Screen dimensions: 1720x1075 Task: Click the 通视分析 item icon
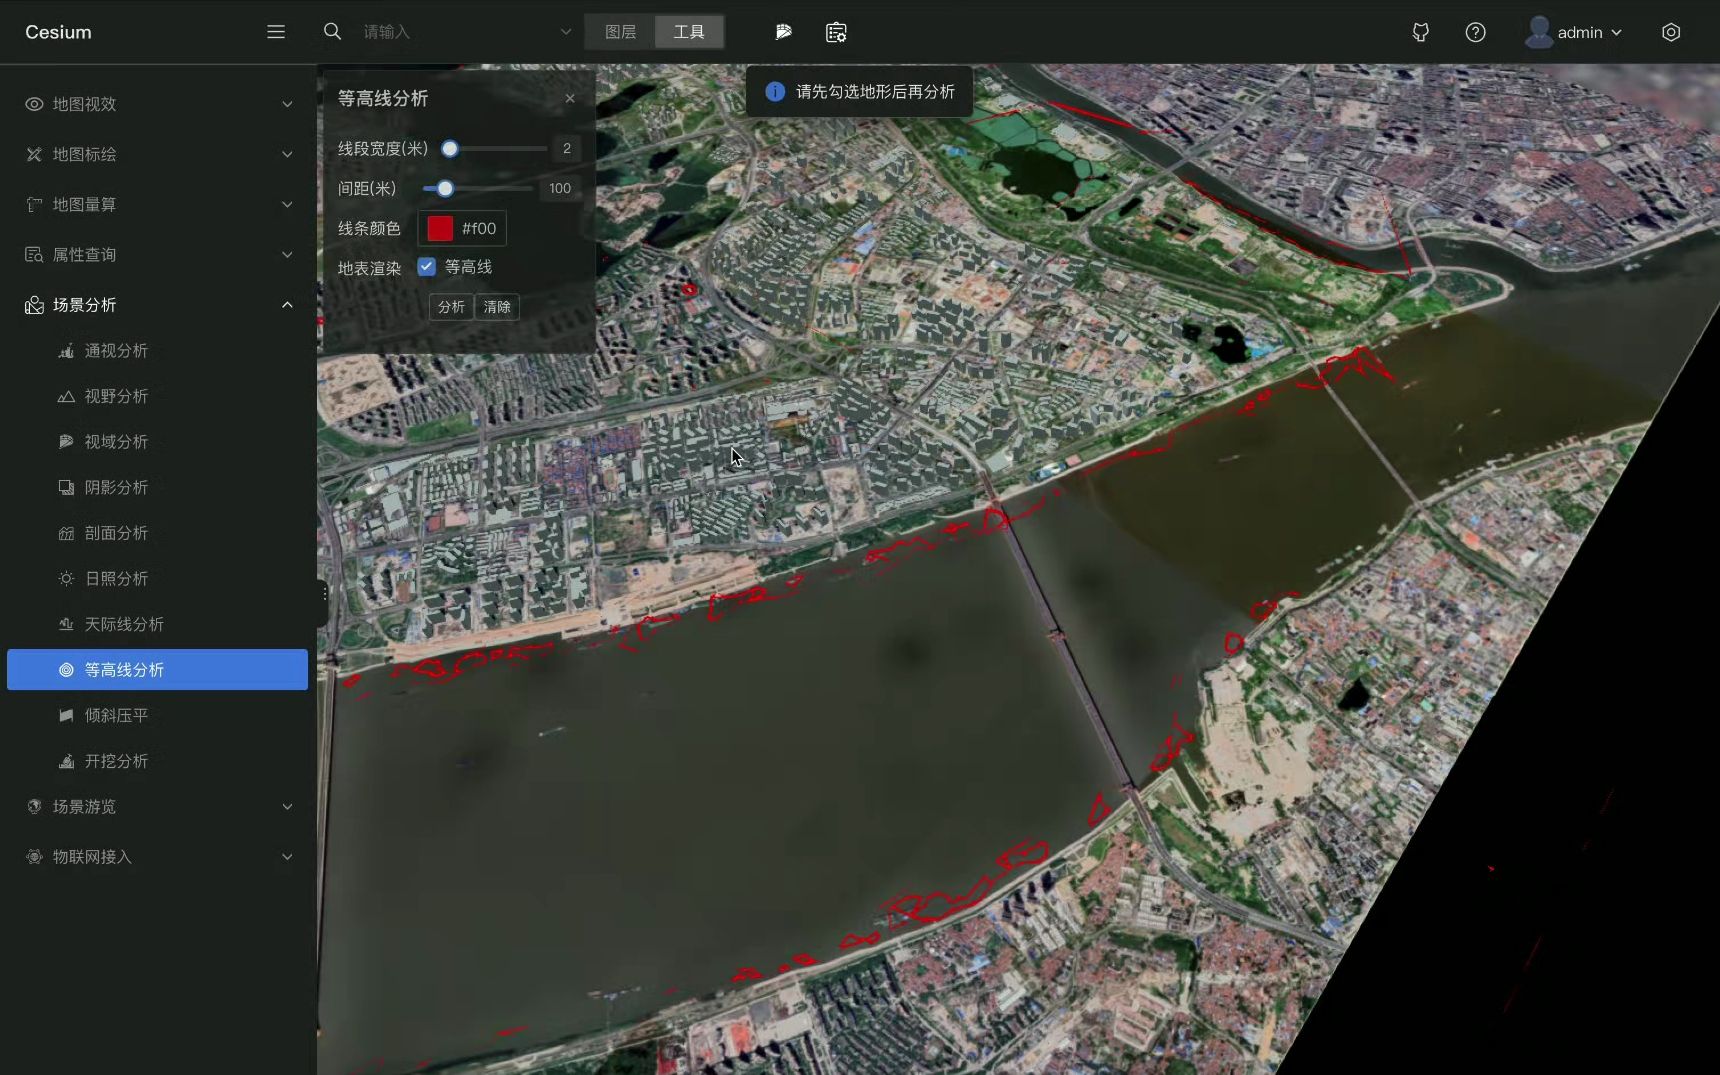click(x=66, y=351)
